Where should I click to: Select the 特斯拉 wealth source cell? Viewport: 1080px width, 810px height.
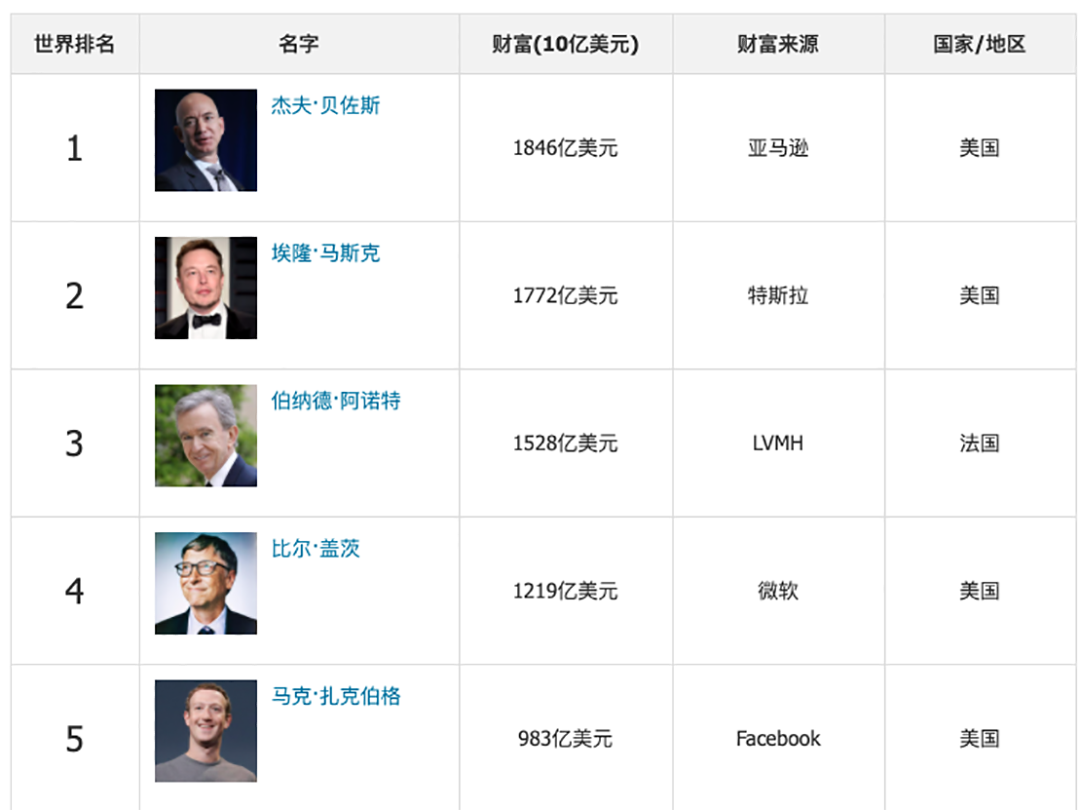click(x=778, y=296)
